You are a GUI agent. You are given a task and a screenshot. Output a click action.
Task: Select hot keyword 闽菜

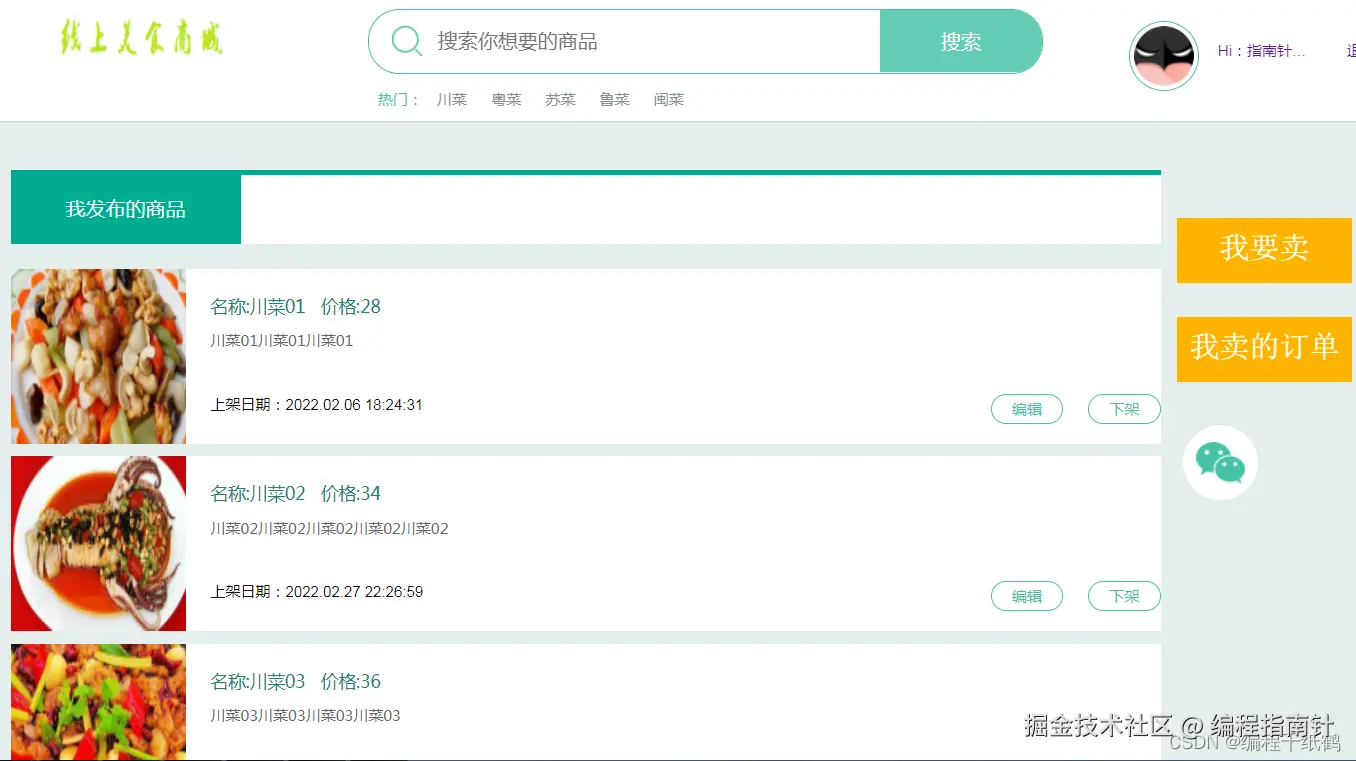669,99
